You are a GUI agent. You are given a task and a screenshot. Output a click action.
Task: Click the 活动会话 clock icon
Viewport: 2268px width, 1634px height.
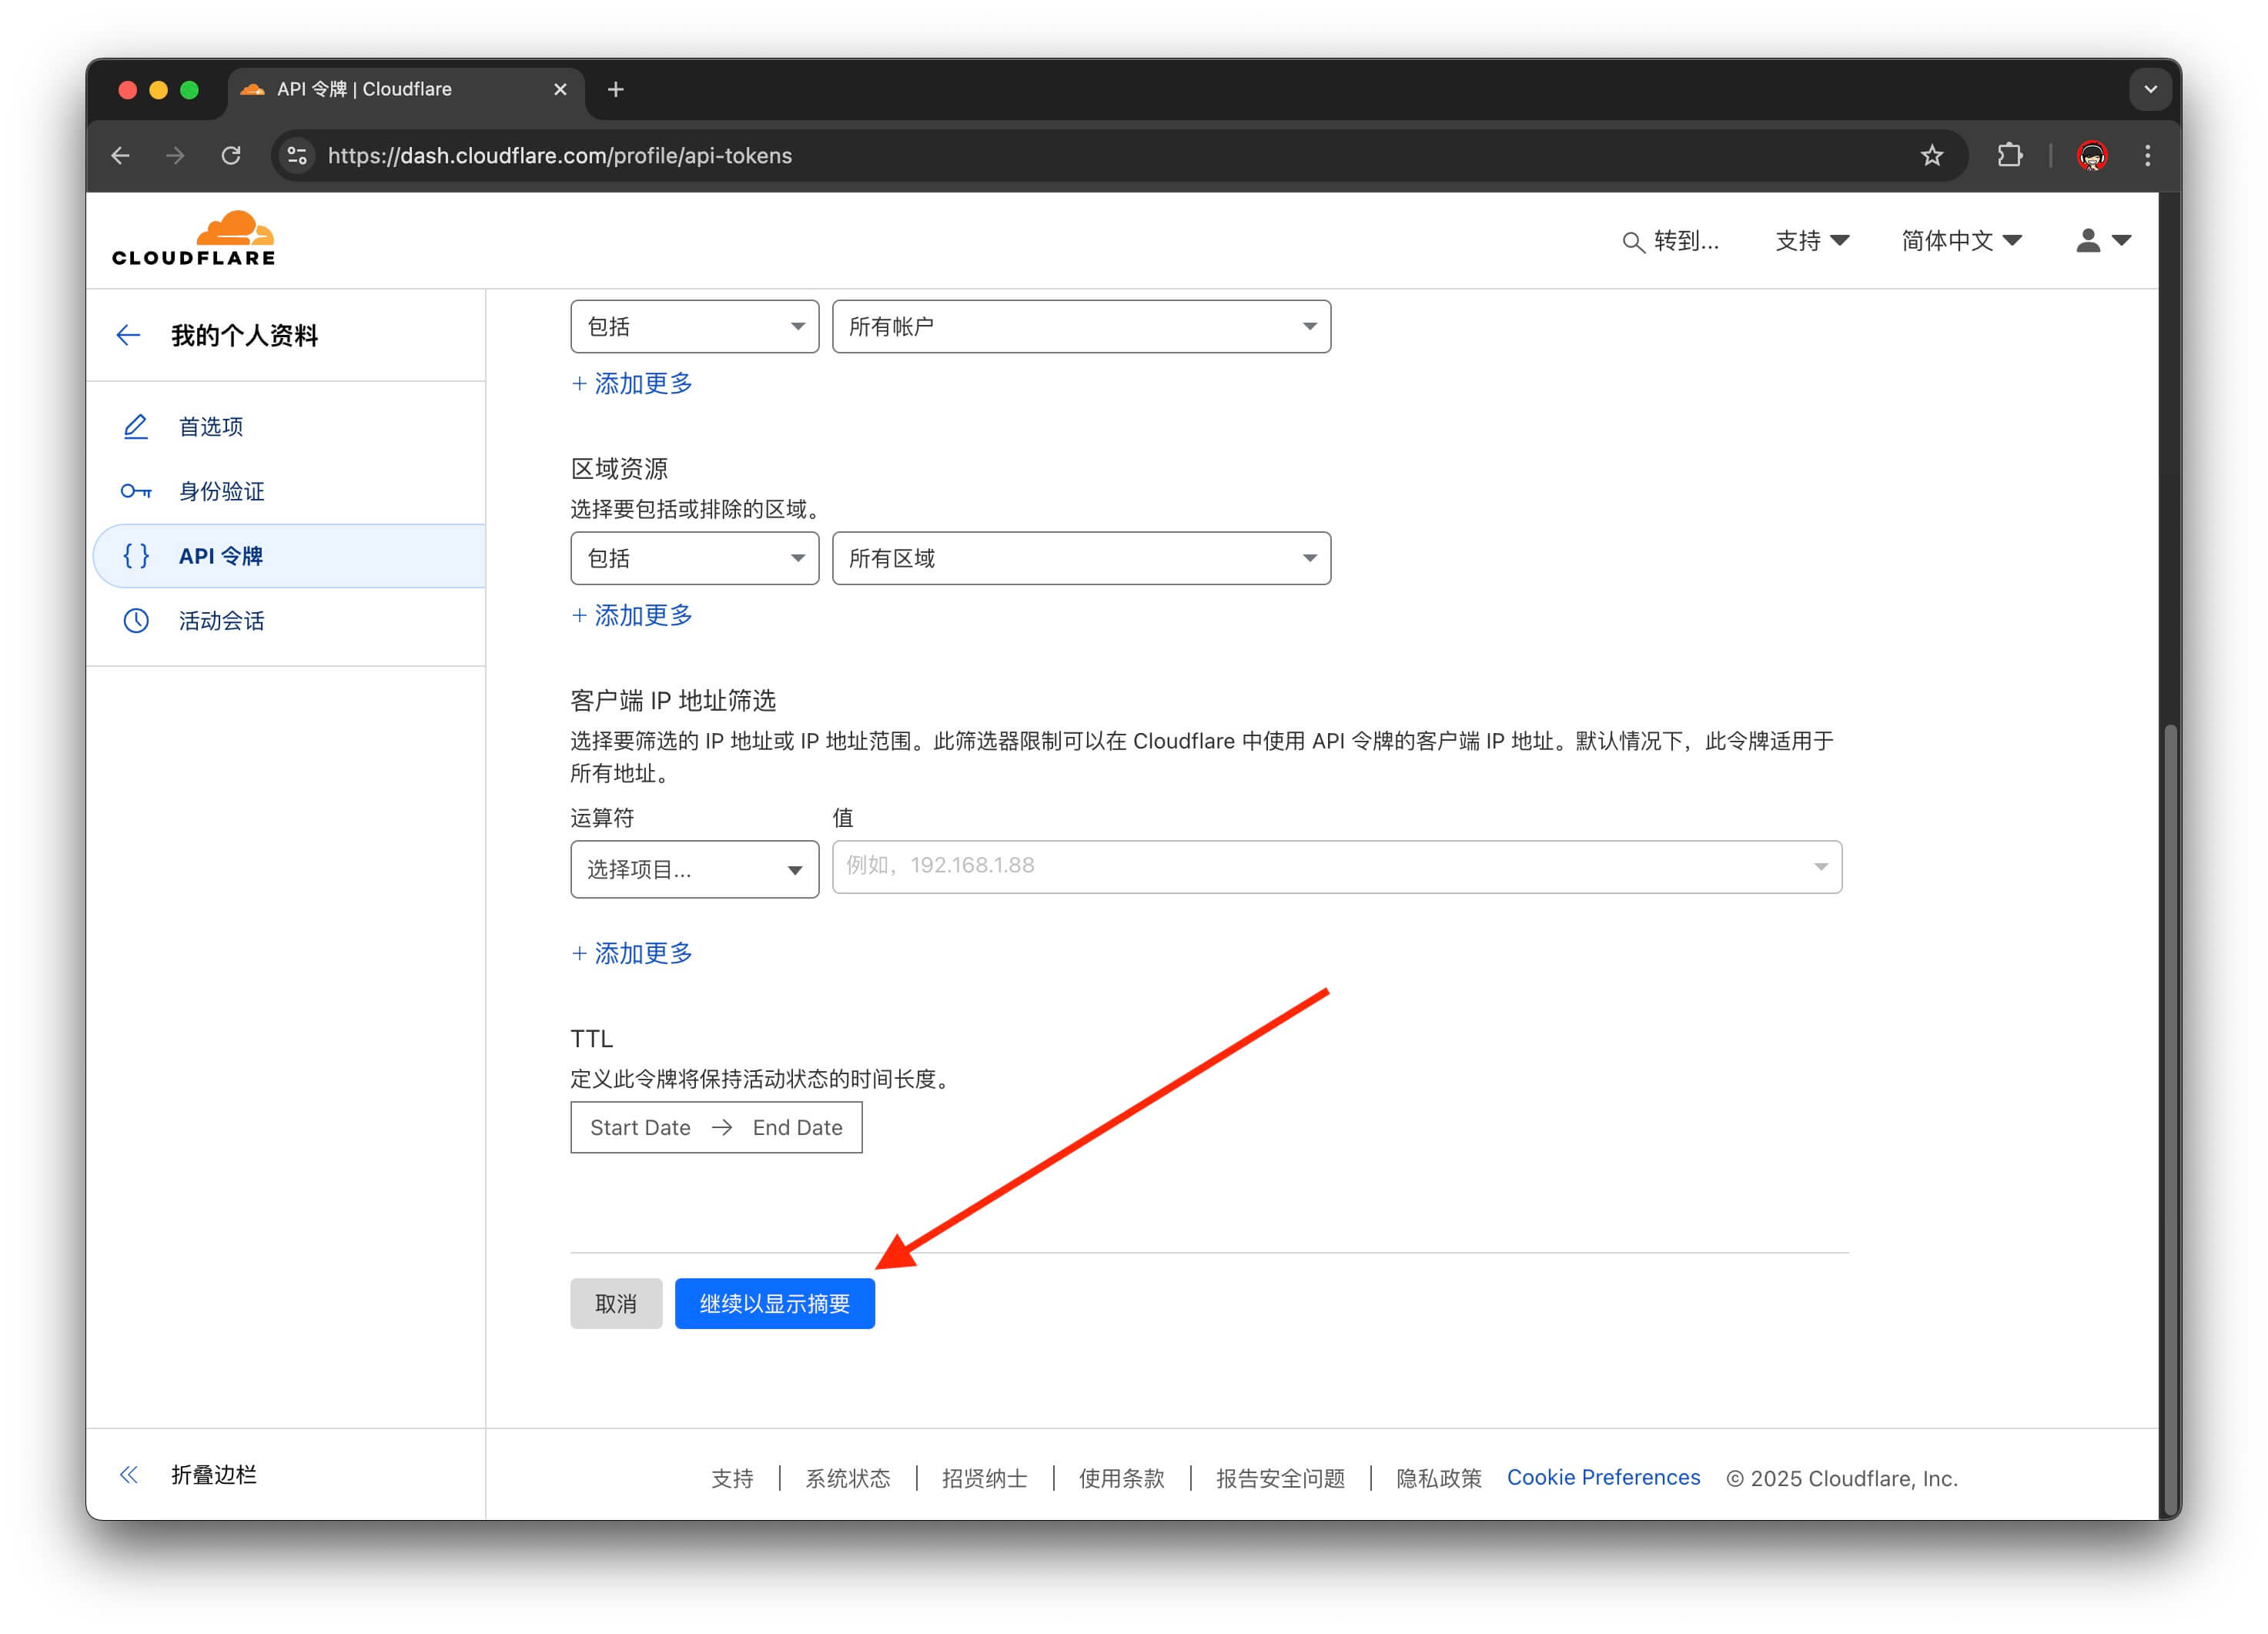[x=135, y=621]
